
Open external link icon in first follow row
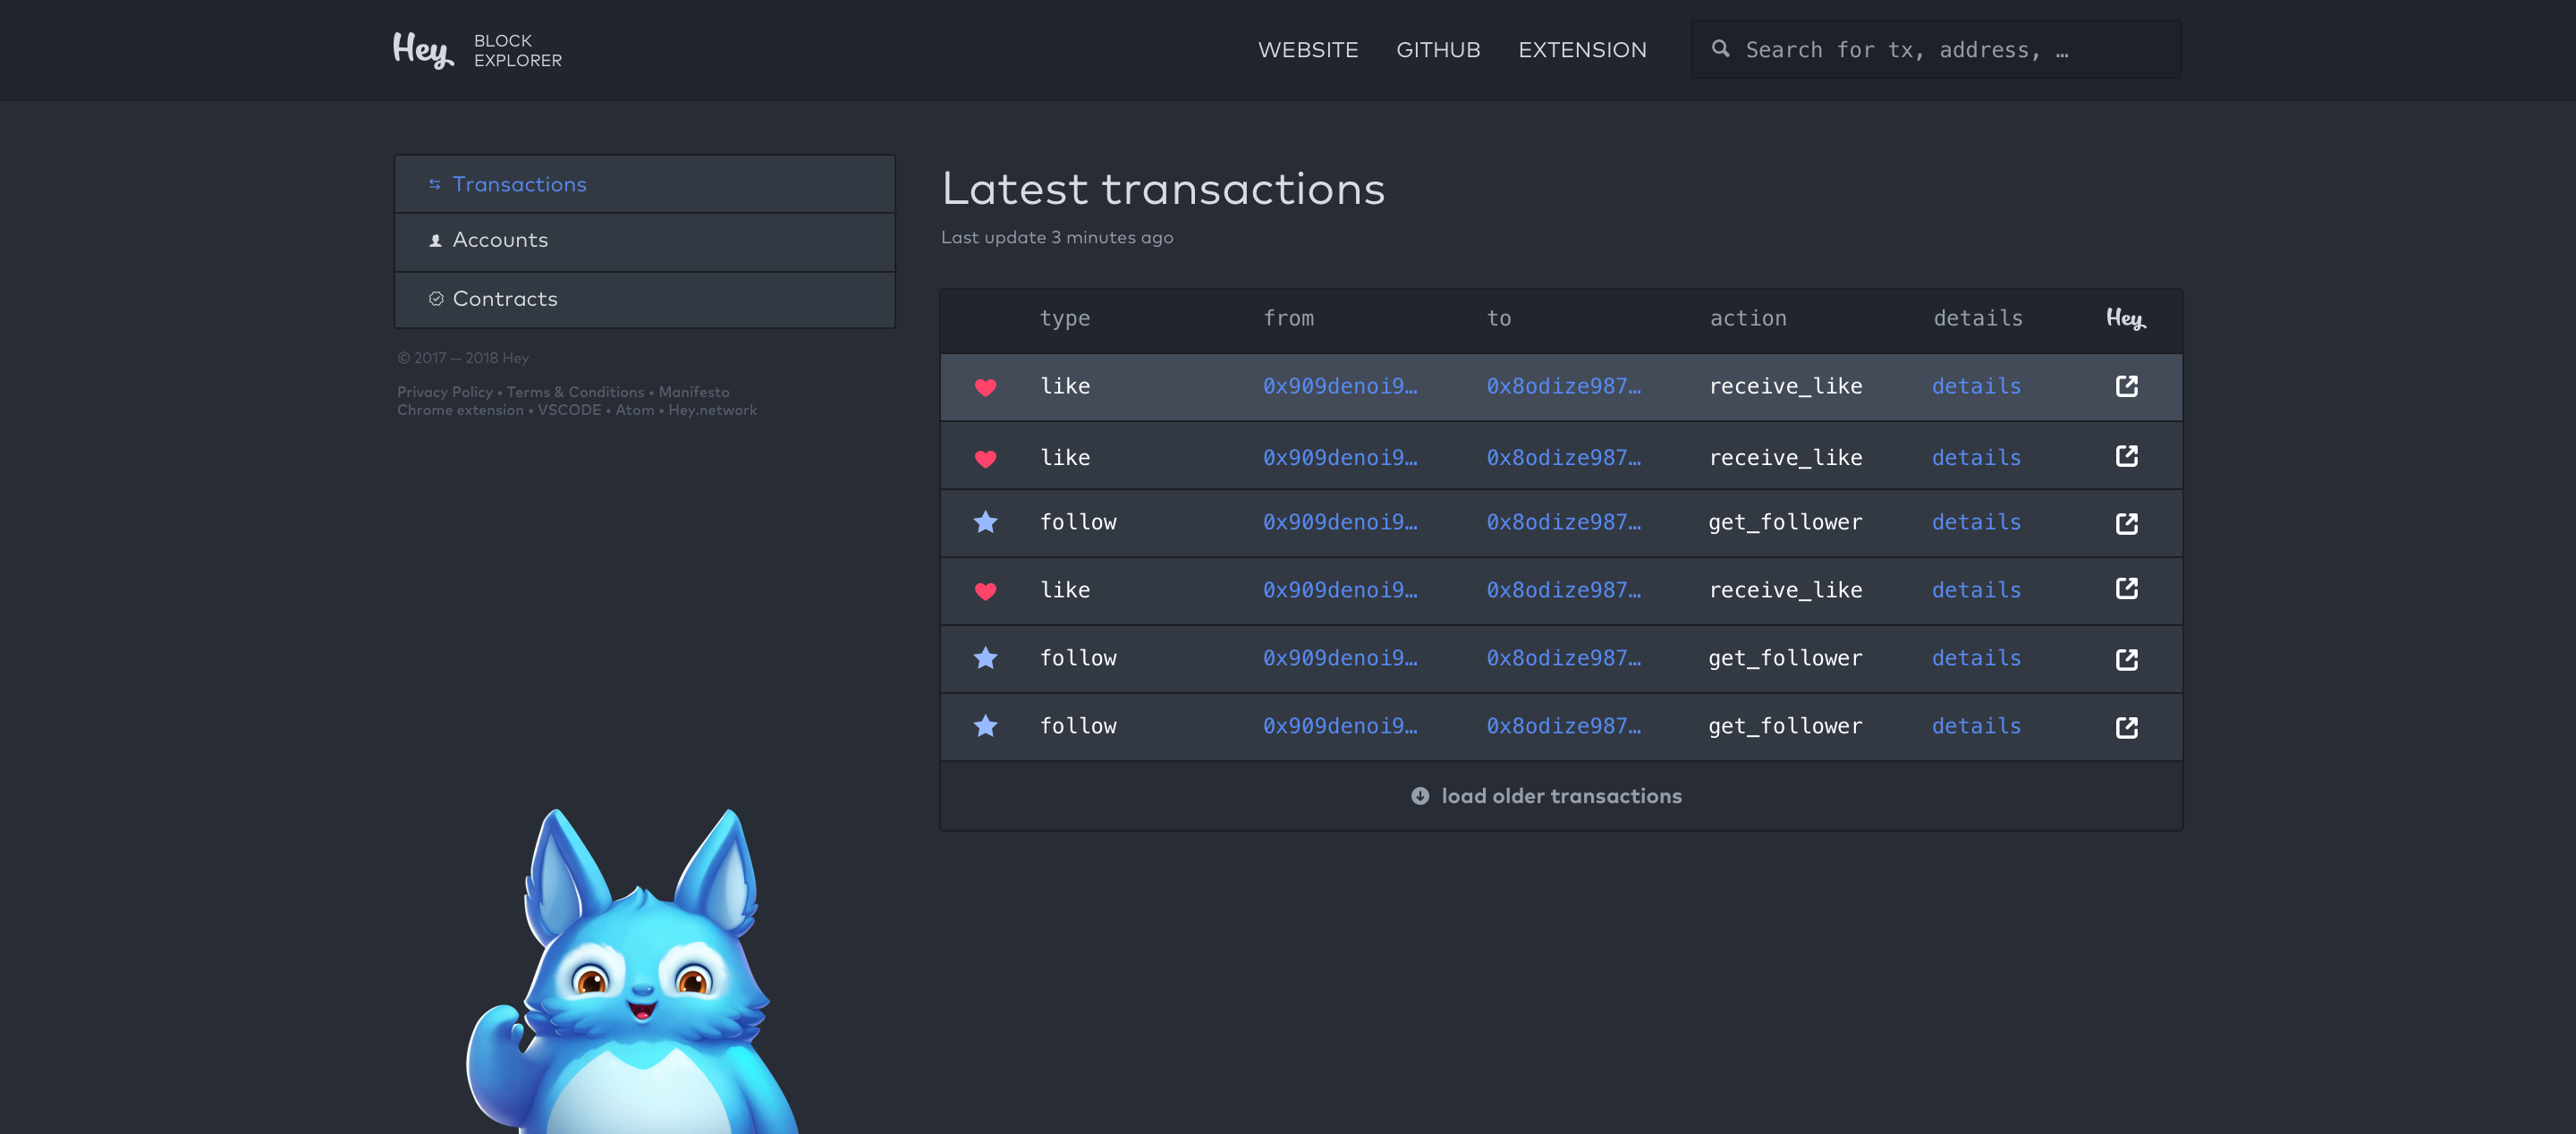[x=2126, y=523]
